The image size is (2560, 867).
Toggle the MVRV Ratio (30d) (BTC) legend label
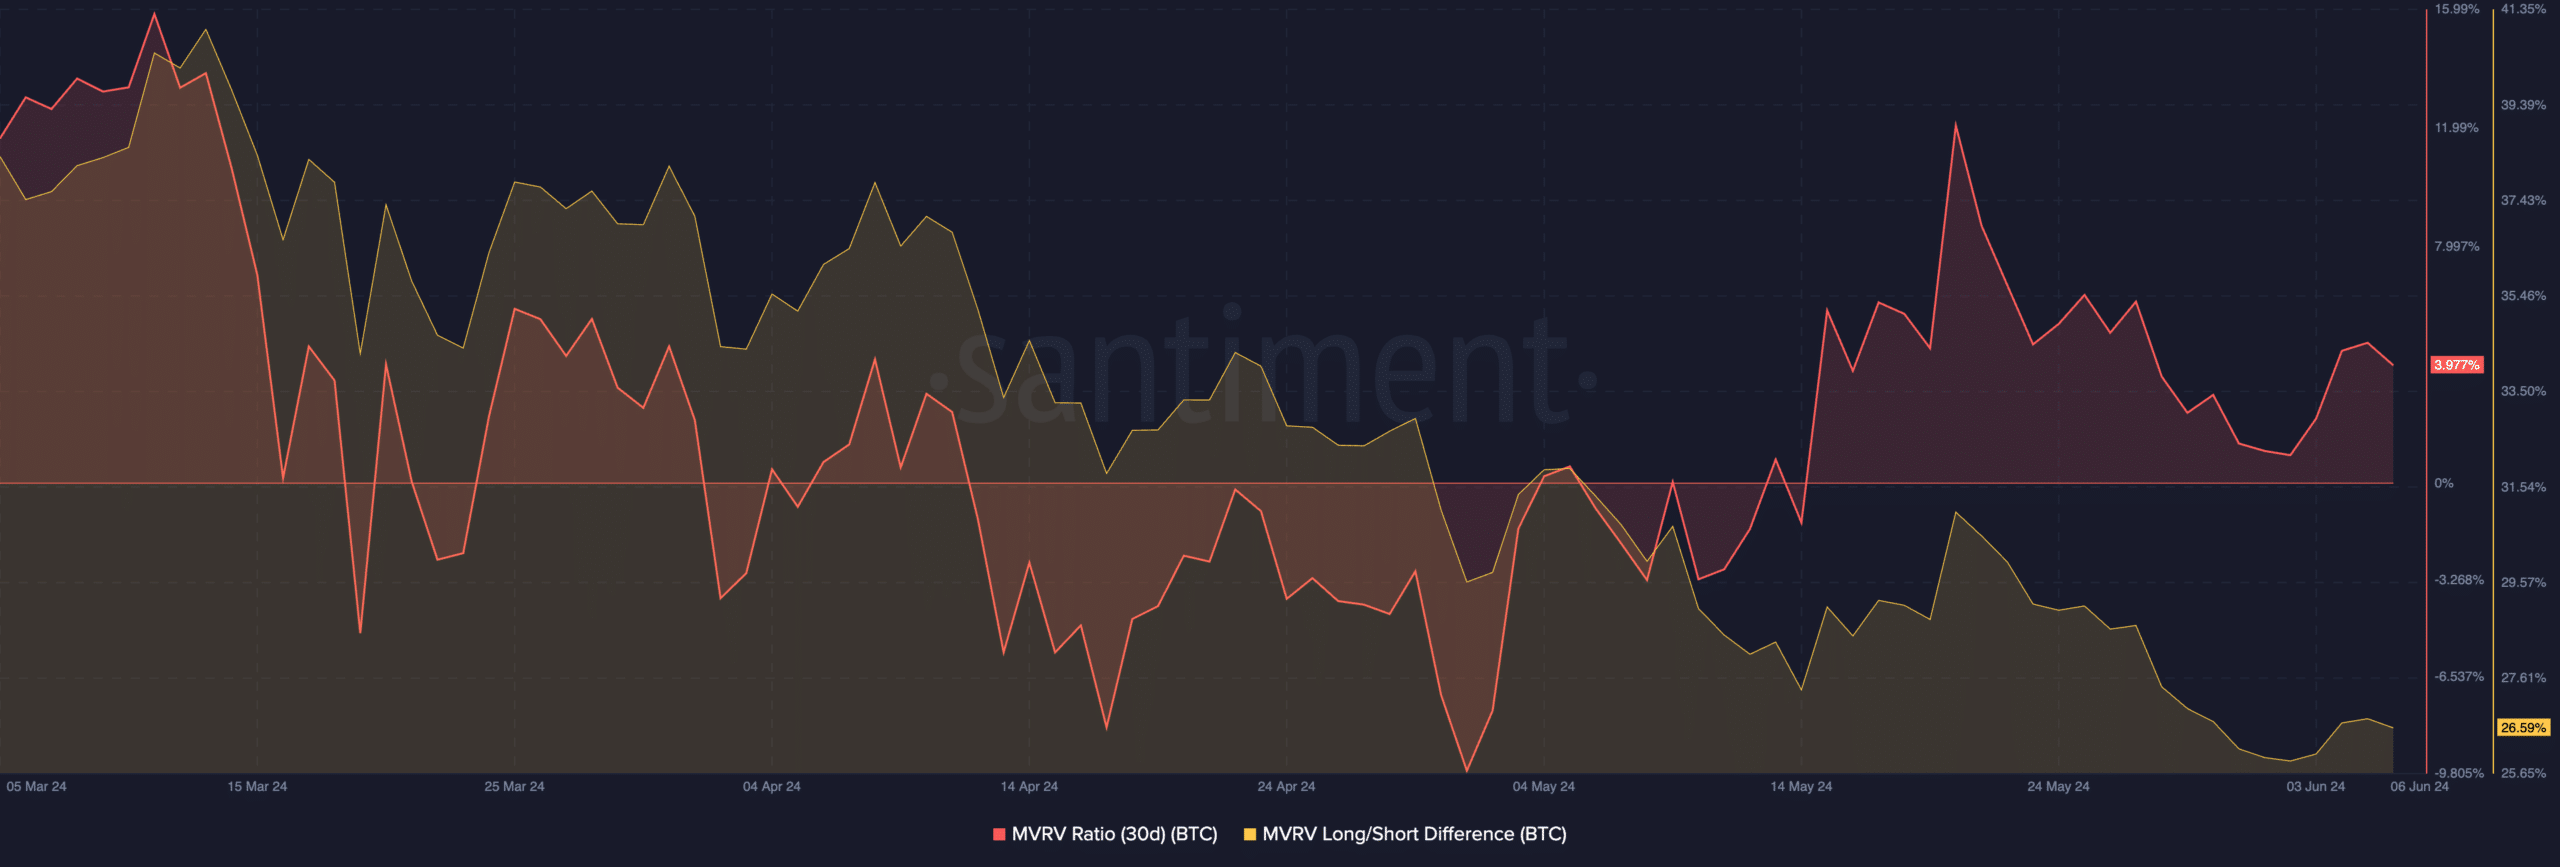pyautogui.click(x=1114, y=834)
